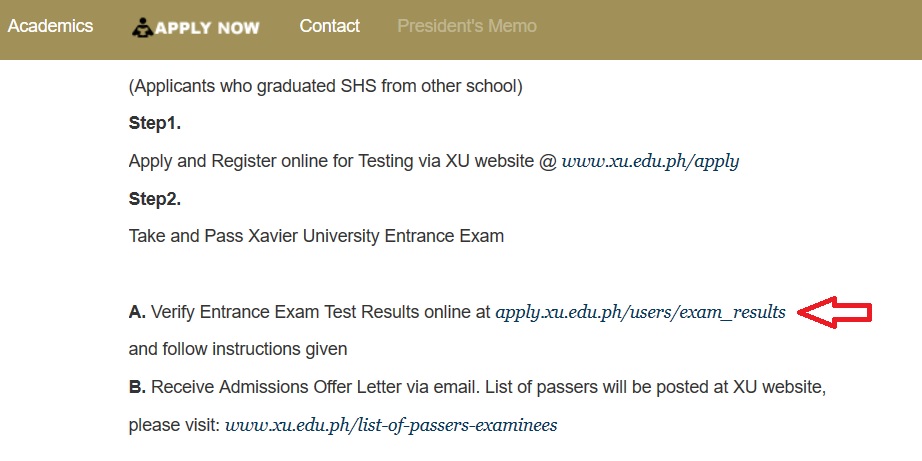Click the Apply Now person icon

[142, 27]
